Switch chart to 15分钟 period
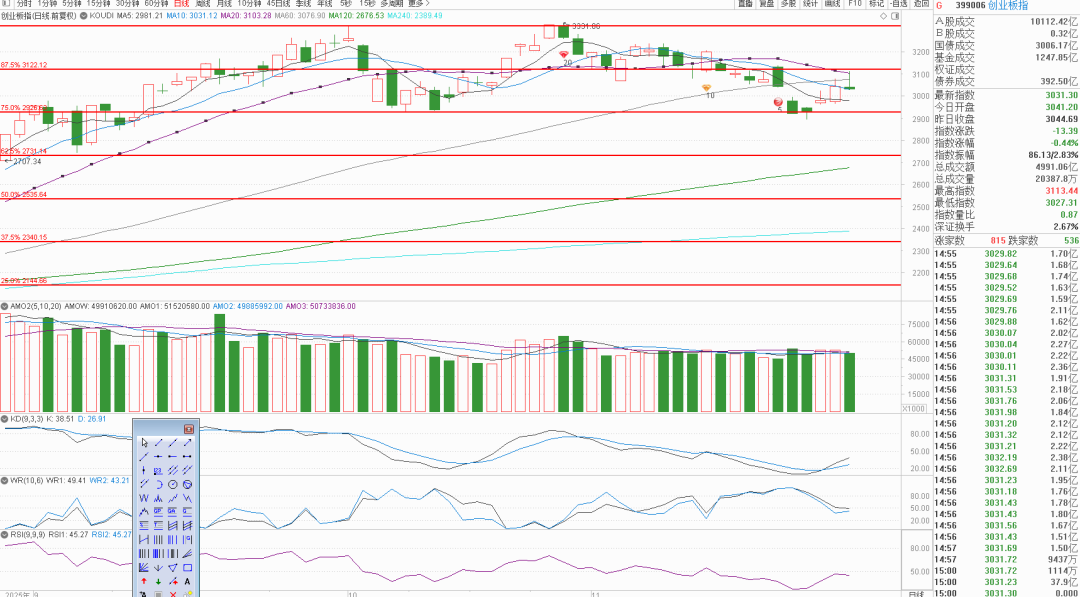Screen dimensions: 1080x597 100,3
